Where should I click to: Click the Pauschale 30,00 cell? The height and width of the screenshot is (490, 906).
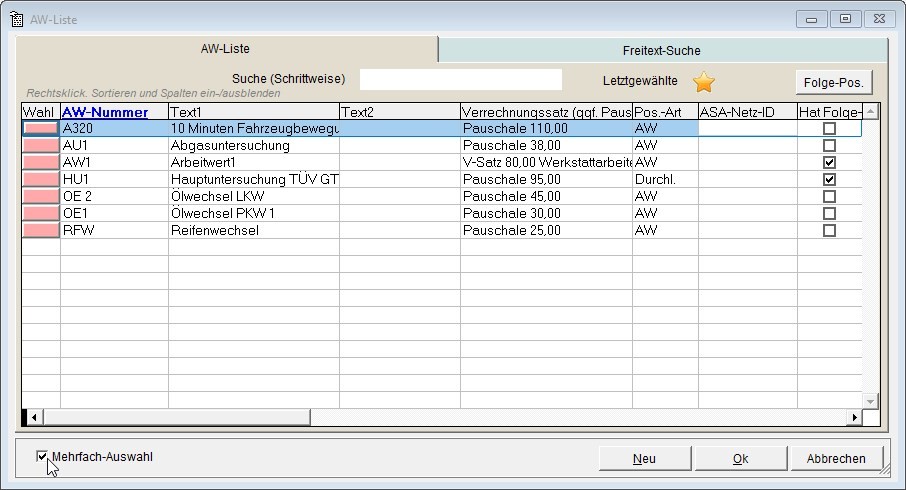point(547,213)
